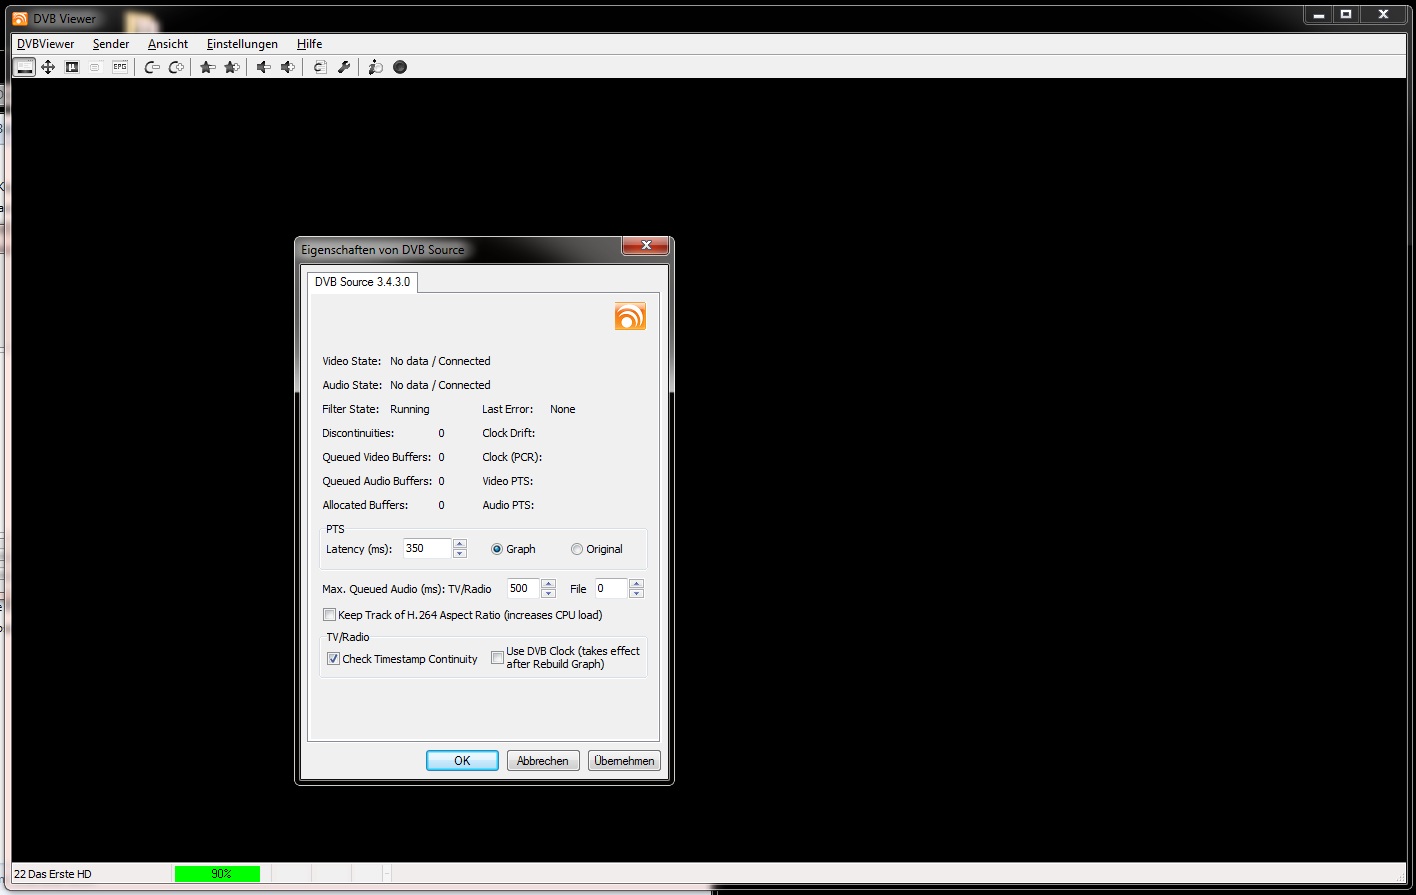Select the Original PTS radio button
Viewport: 1416px width, 895px height.
577,549
